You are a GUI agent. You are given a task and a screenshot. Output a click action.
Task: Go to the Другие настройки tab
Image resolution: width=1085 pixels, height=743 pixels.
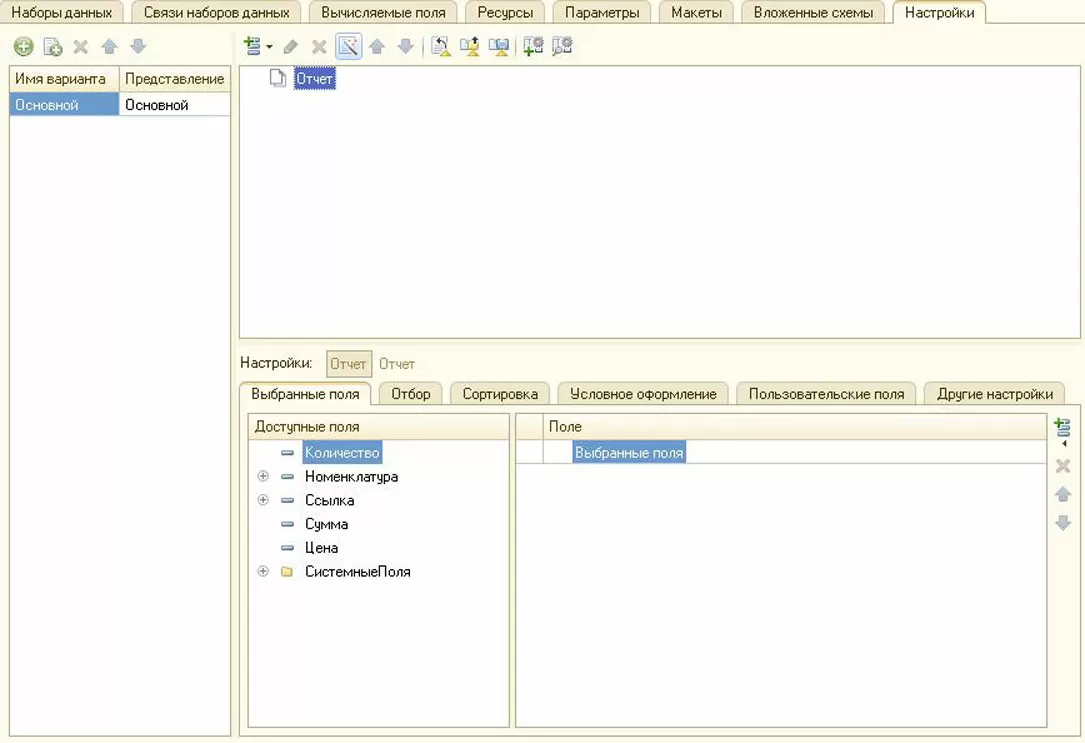pyautogui.click(x=994, y=394)
